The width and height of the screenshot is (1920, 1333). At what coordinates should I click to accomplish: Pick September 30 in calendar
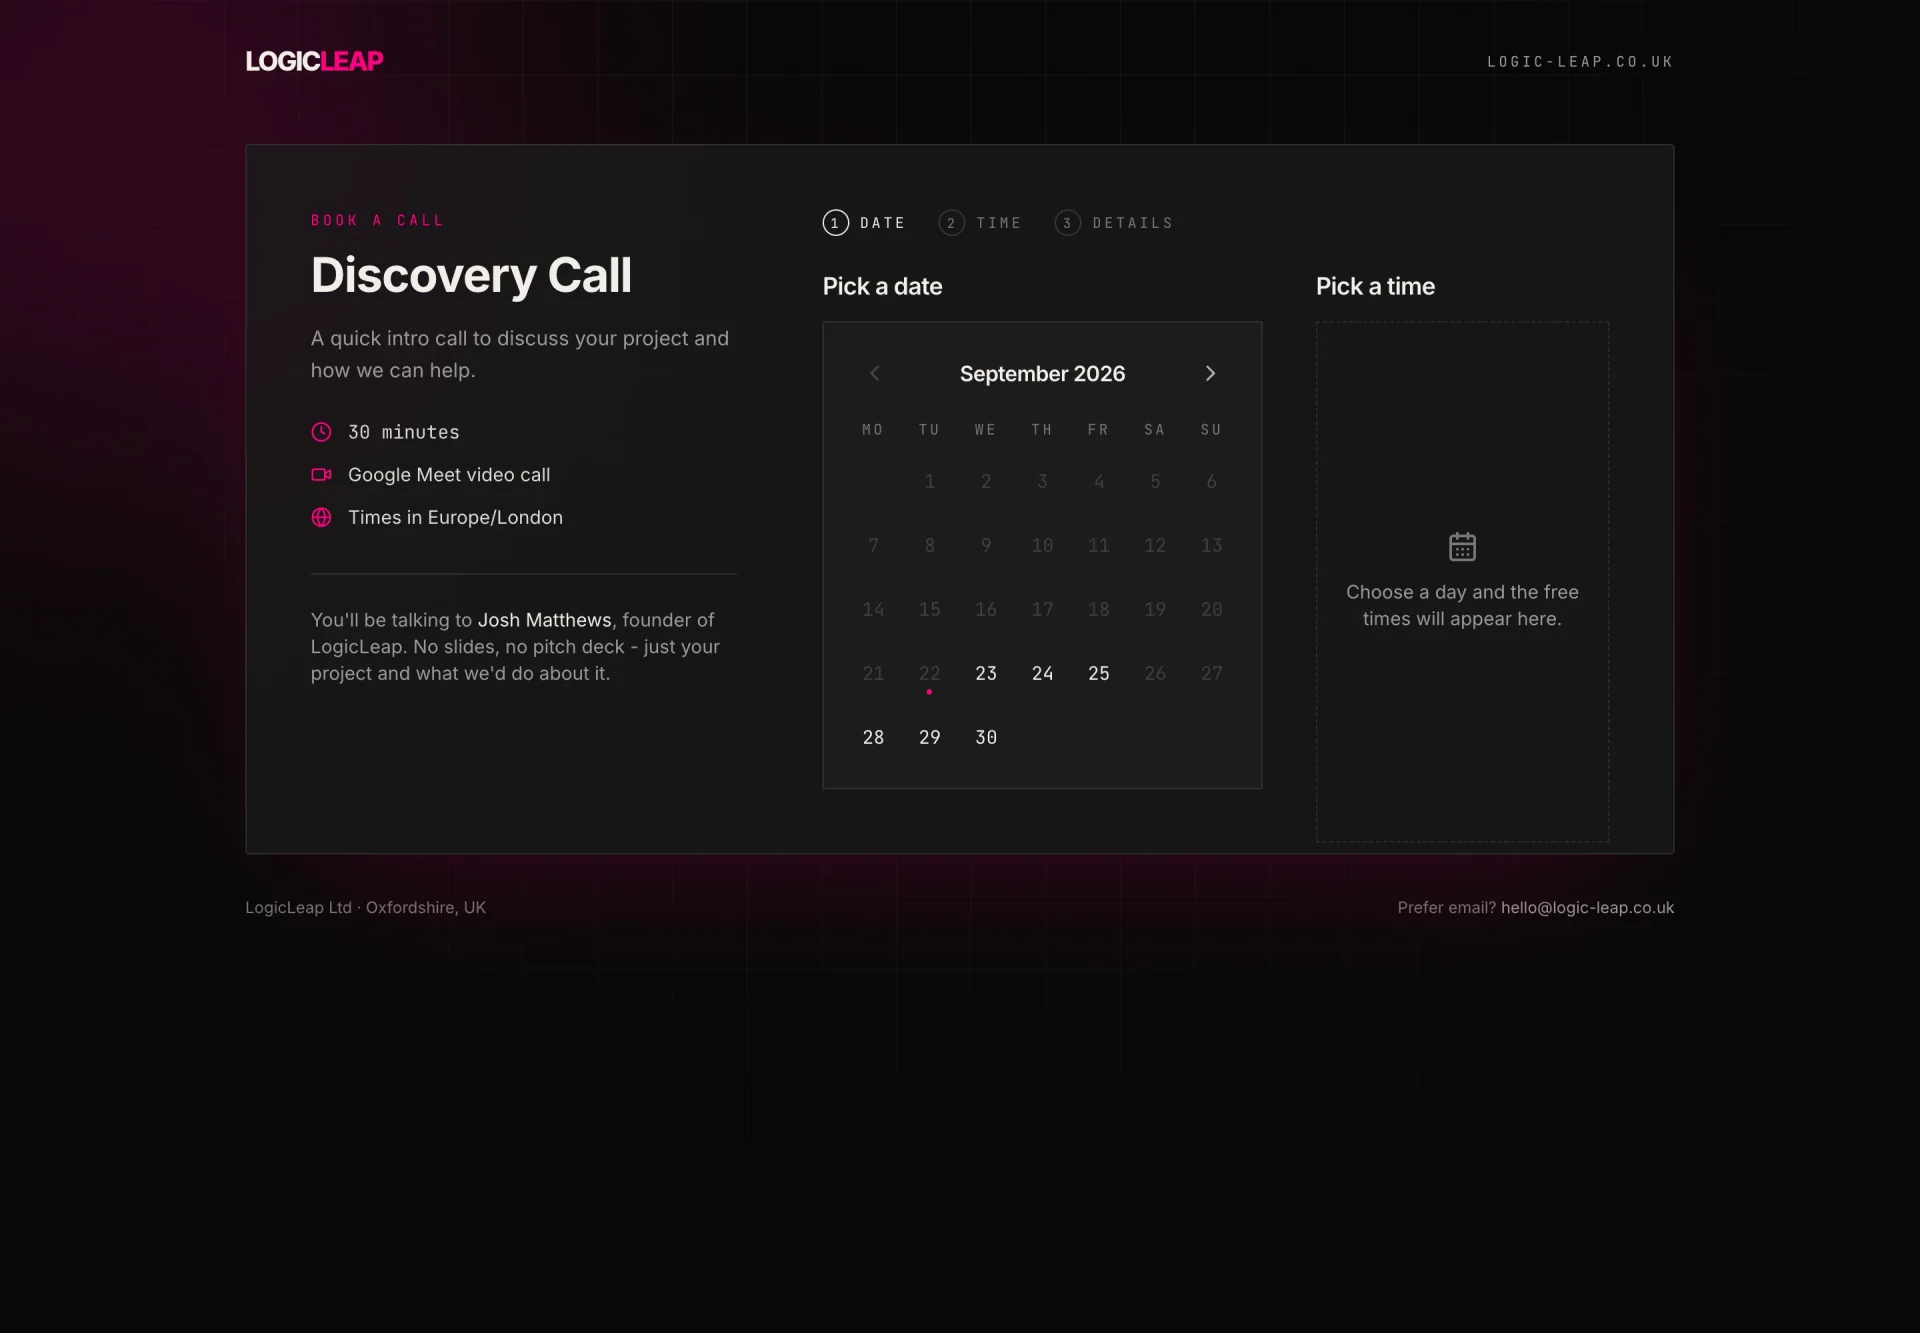986,737
